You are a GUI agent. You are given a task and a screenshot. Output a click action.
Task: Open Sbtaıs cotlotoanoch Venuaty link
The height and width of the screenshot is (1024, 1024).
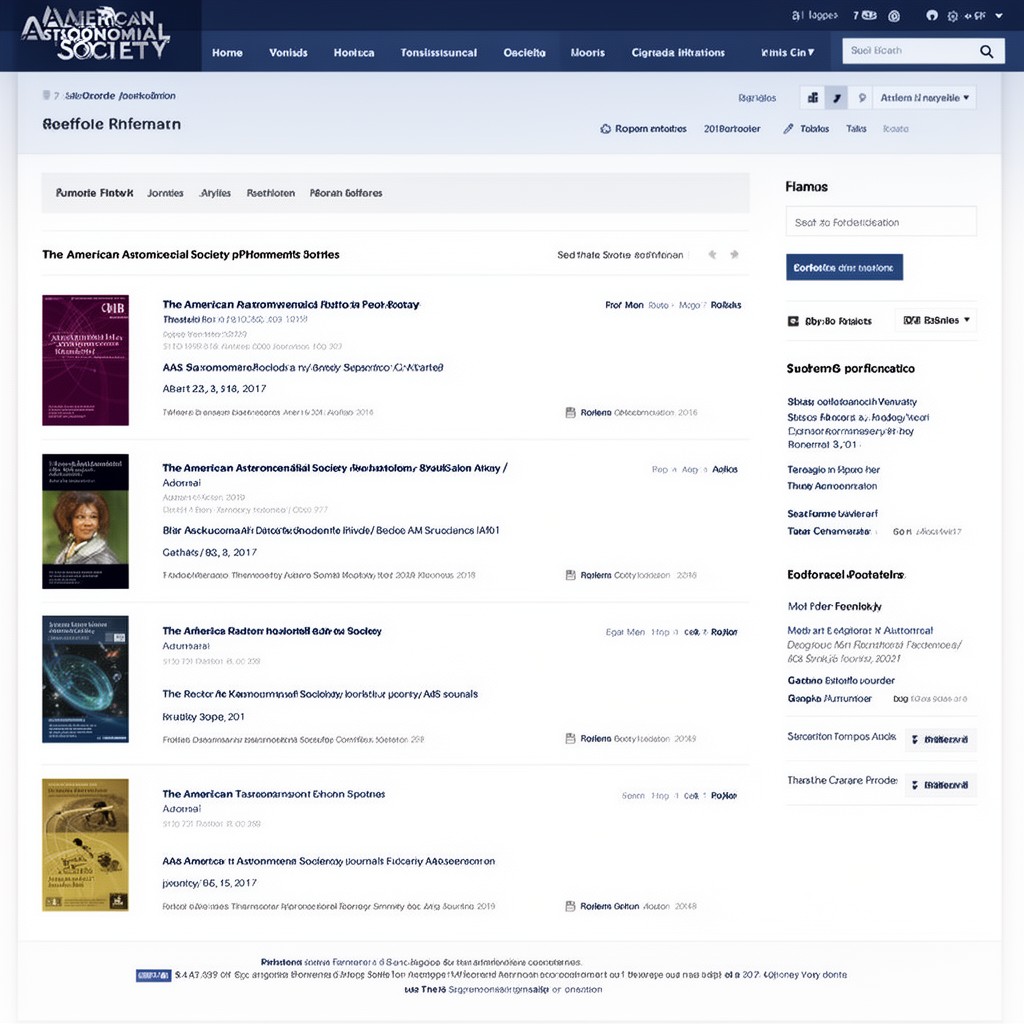coord(852,402)
